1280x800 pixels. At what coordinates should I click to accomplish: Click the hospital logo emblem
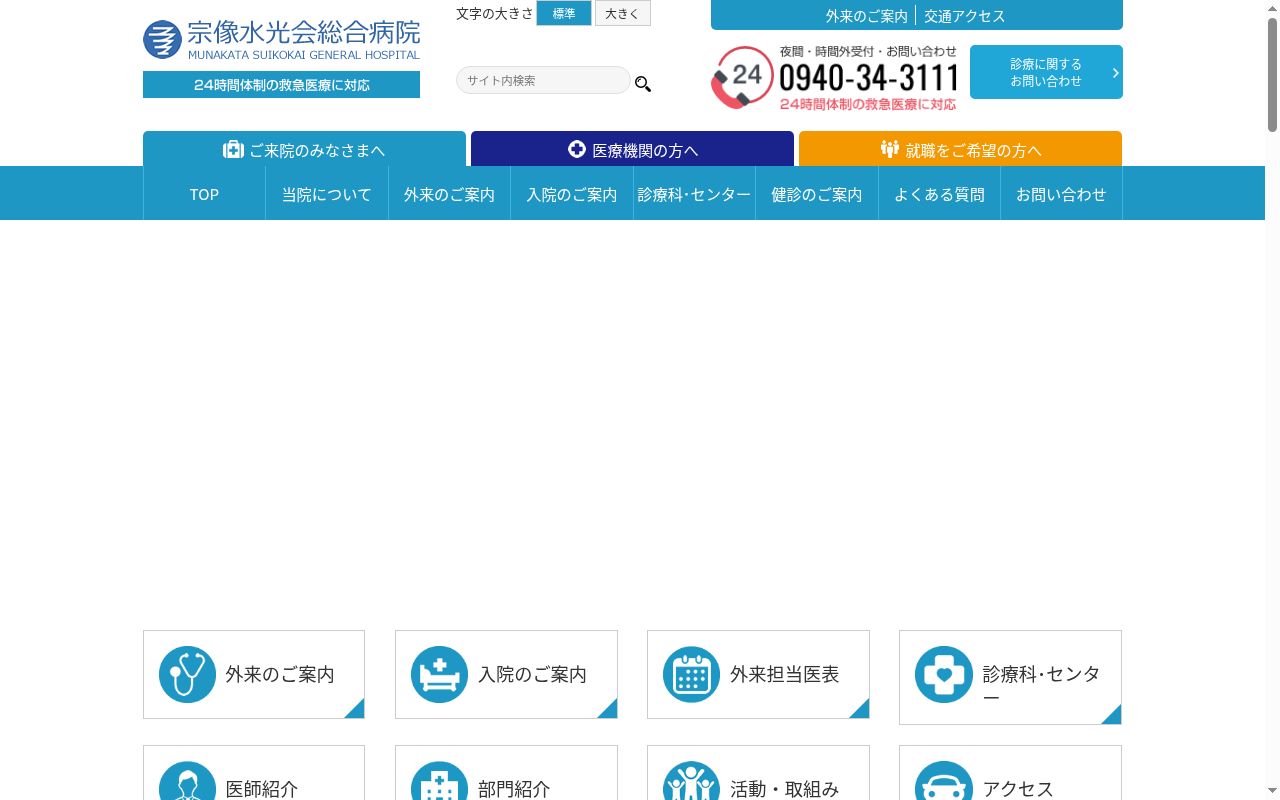pyautogui.click(x=162, y=40)
